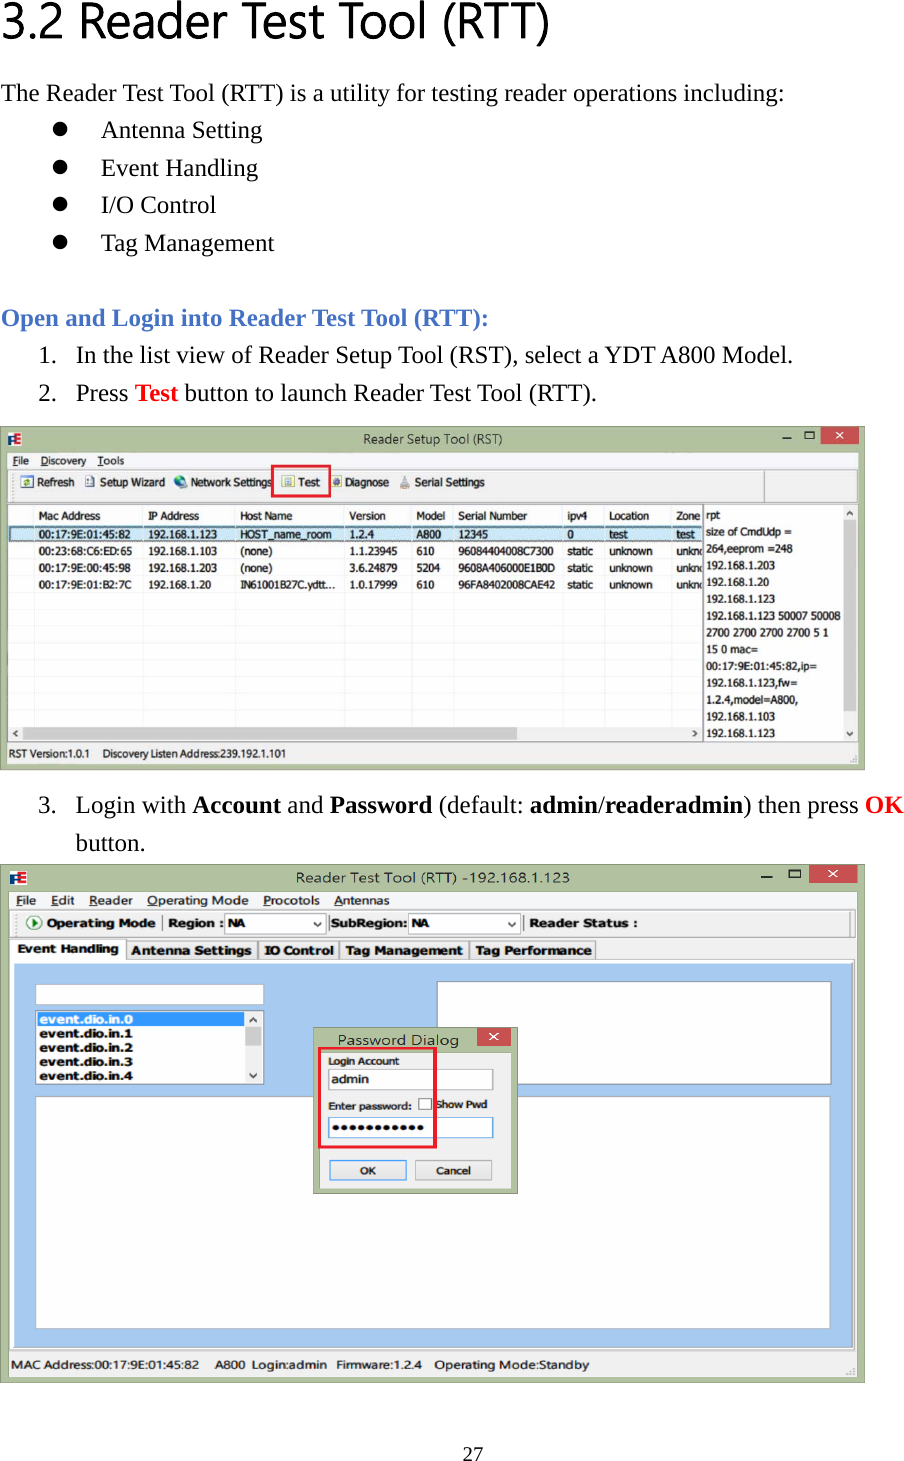Screen dimensions: 904x1461
Task: Click Cancel in the Password Dialog
Action: (453, 1169)
